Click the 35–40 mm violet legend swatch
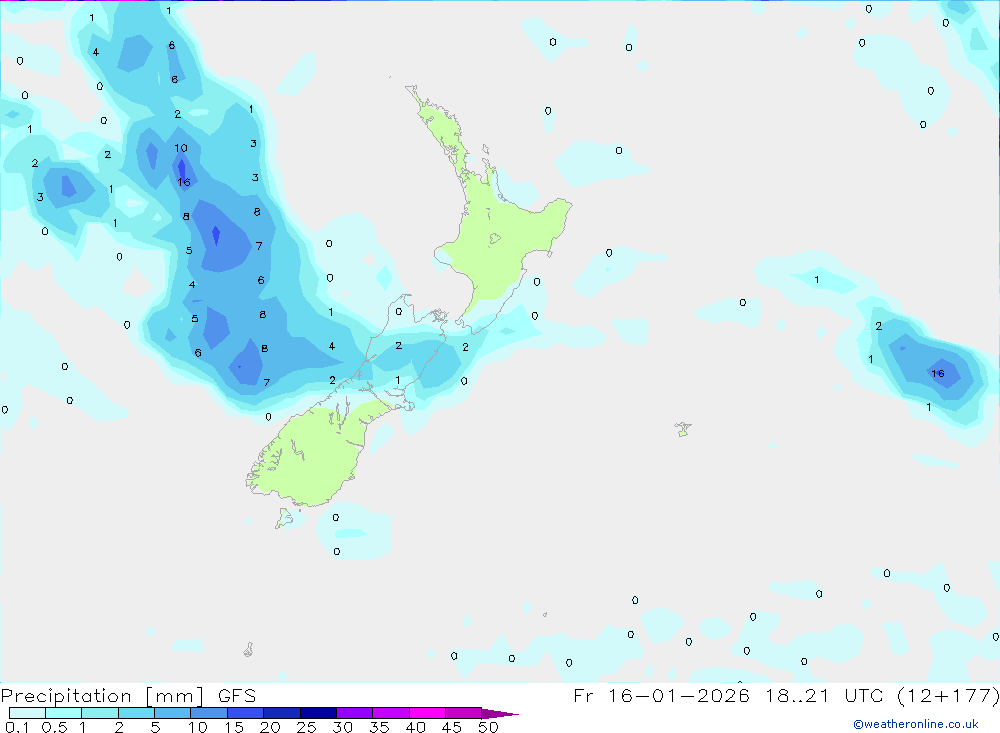The width and height of the screenshot is (1000, 733). (x=390, y=713)
